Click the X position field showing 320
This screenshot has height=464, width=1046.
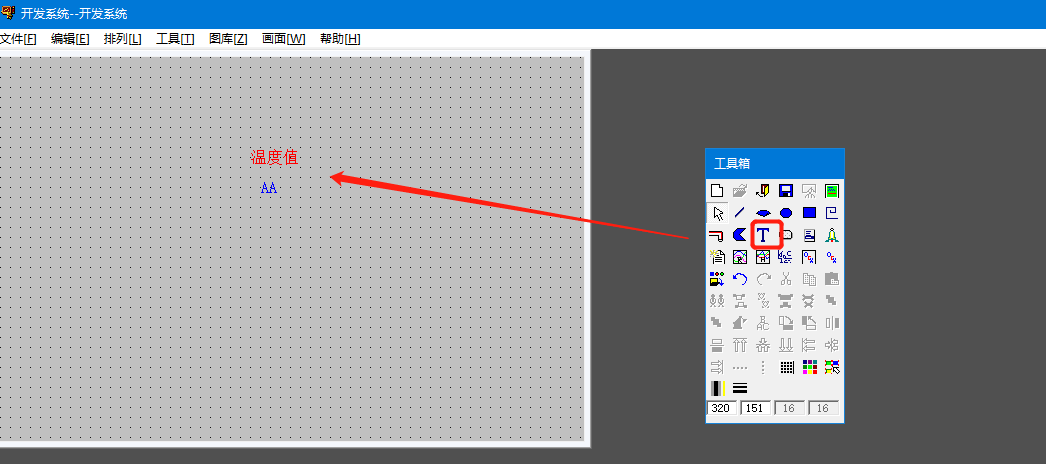[722, 408]
